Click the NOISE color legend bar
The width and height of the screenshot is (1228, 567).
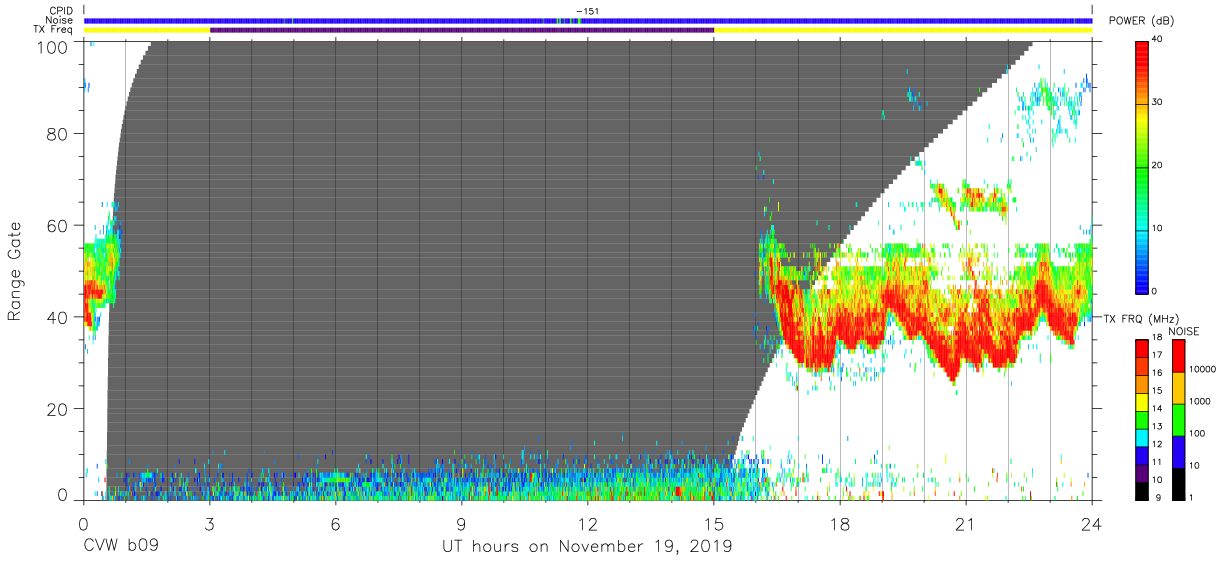1179,420
